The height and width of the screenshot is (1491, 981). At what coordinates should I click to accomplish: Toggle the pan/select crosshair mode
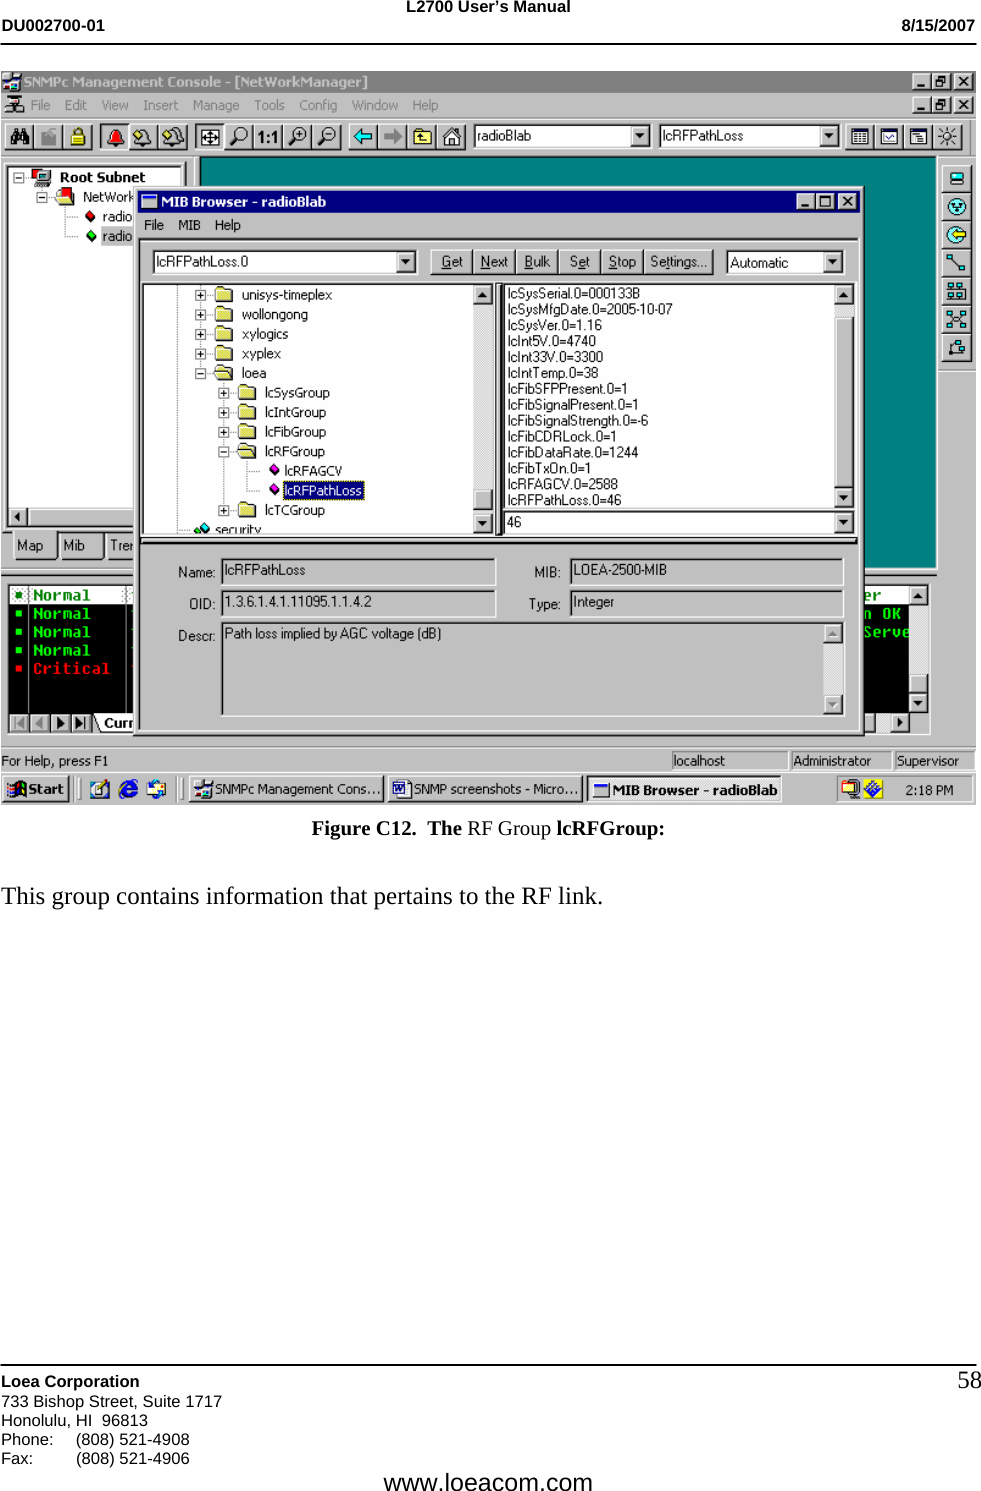(211, 137)
